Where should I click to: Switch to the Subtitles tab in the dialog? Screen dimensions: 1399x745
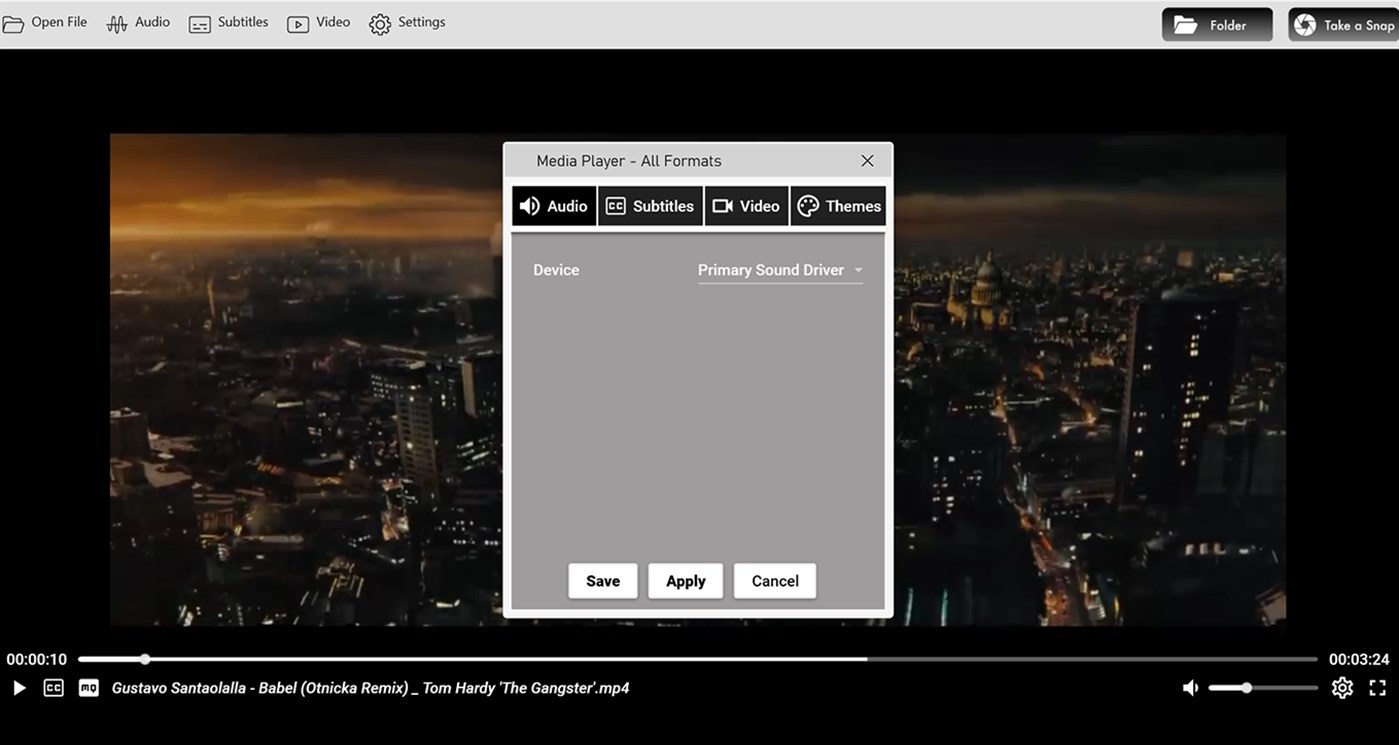(650, 205)
